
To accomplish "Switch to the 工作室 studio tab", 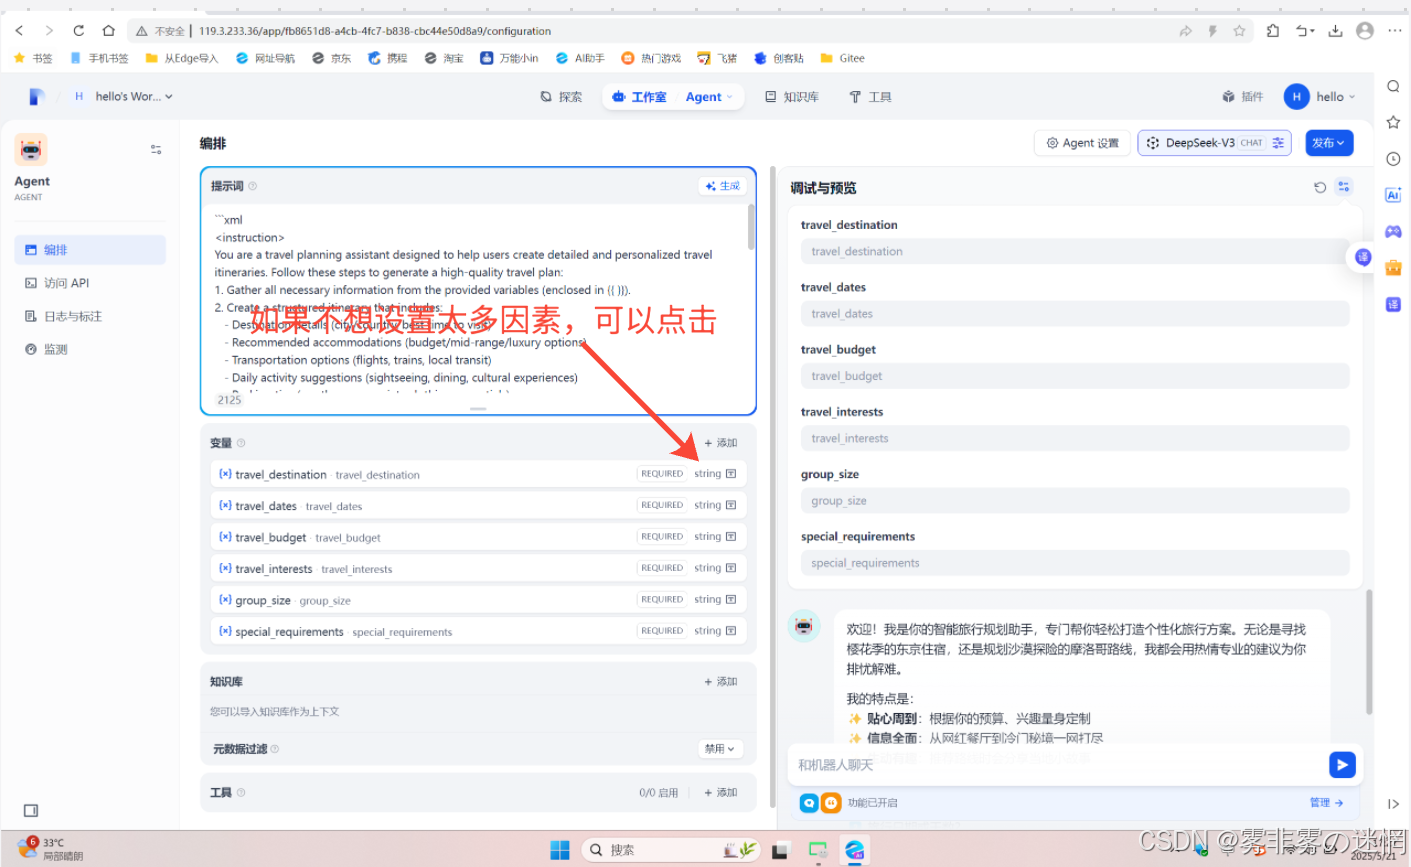I will point(640,97).
